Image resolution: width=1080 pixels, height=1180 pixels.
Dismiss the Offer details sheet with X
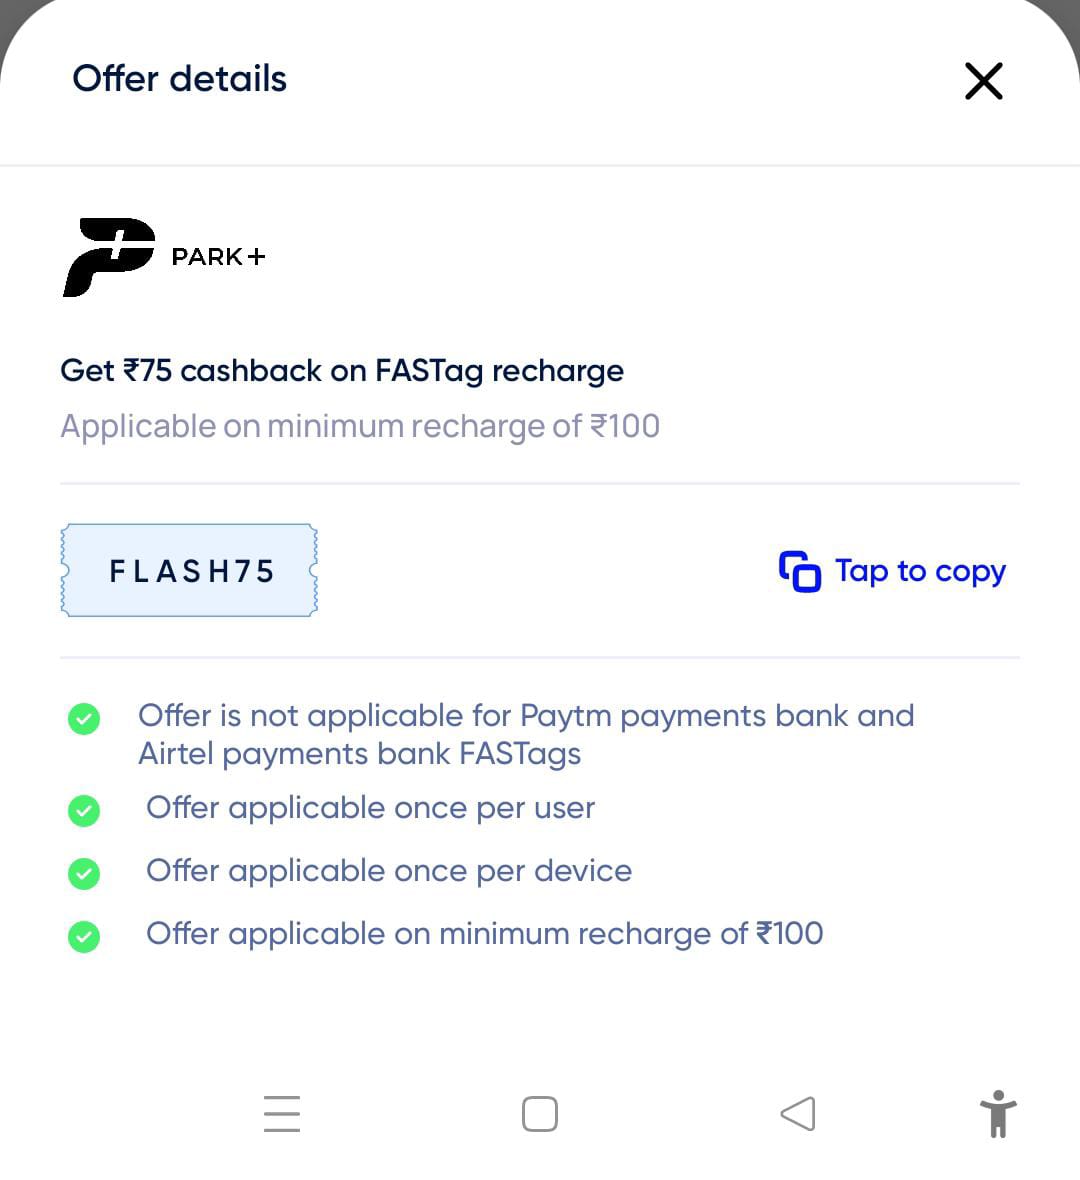pyautogui.click(x=983, y=81)
